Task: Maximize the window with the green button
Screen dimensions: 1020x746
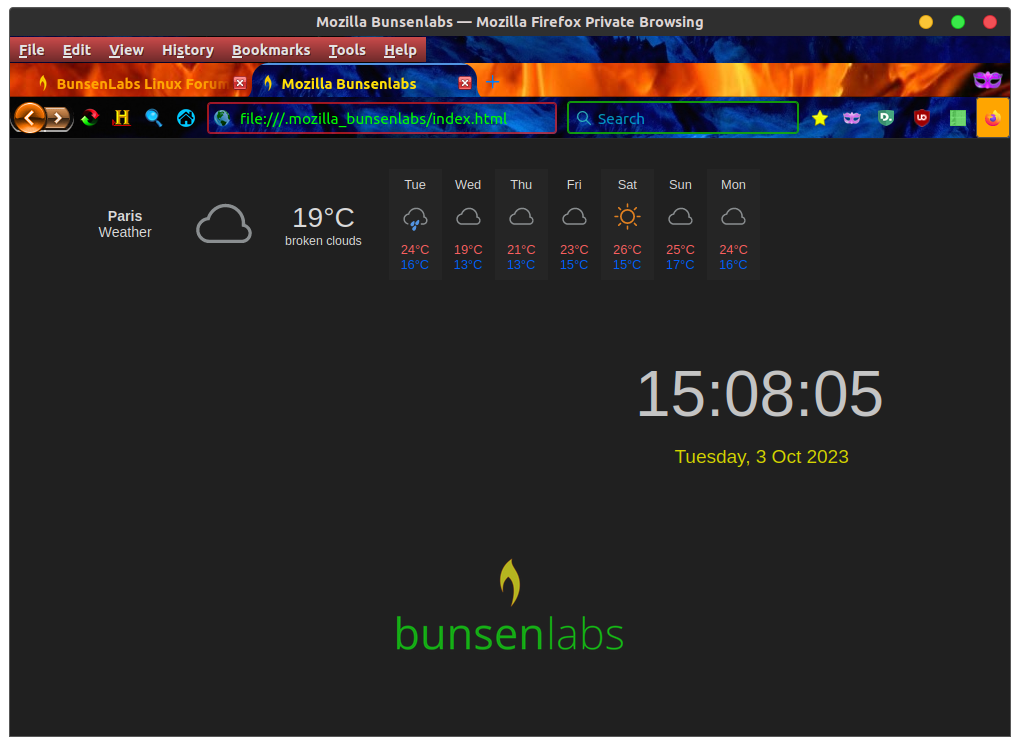Action: tap(958, 22)
